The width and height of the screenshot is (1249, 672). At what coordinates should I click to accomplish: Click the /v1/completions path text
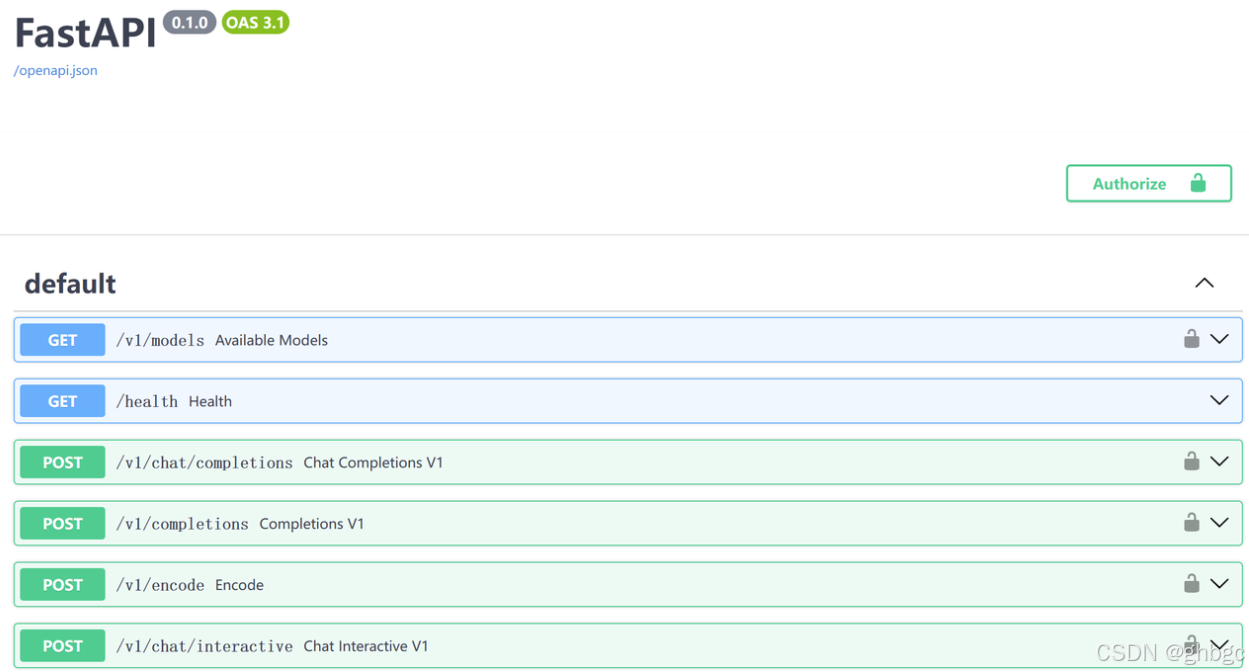point(182,523)
